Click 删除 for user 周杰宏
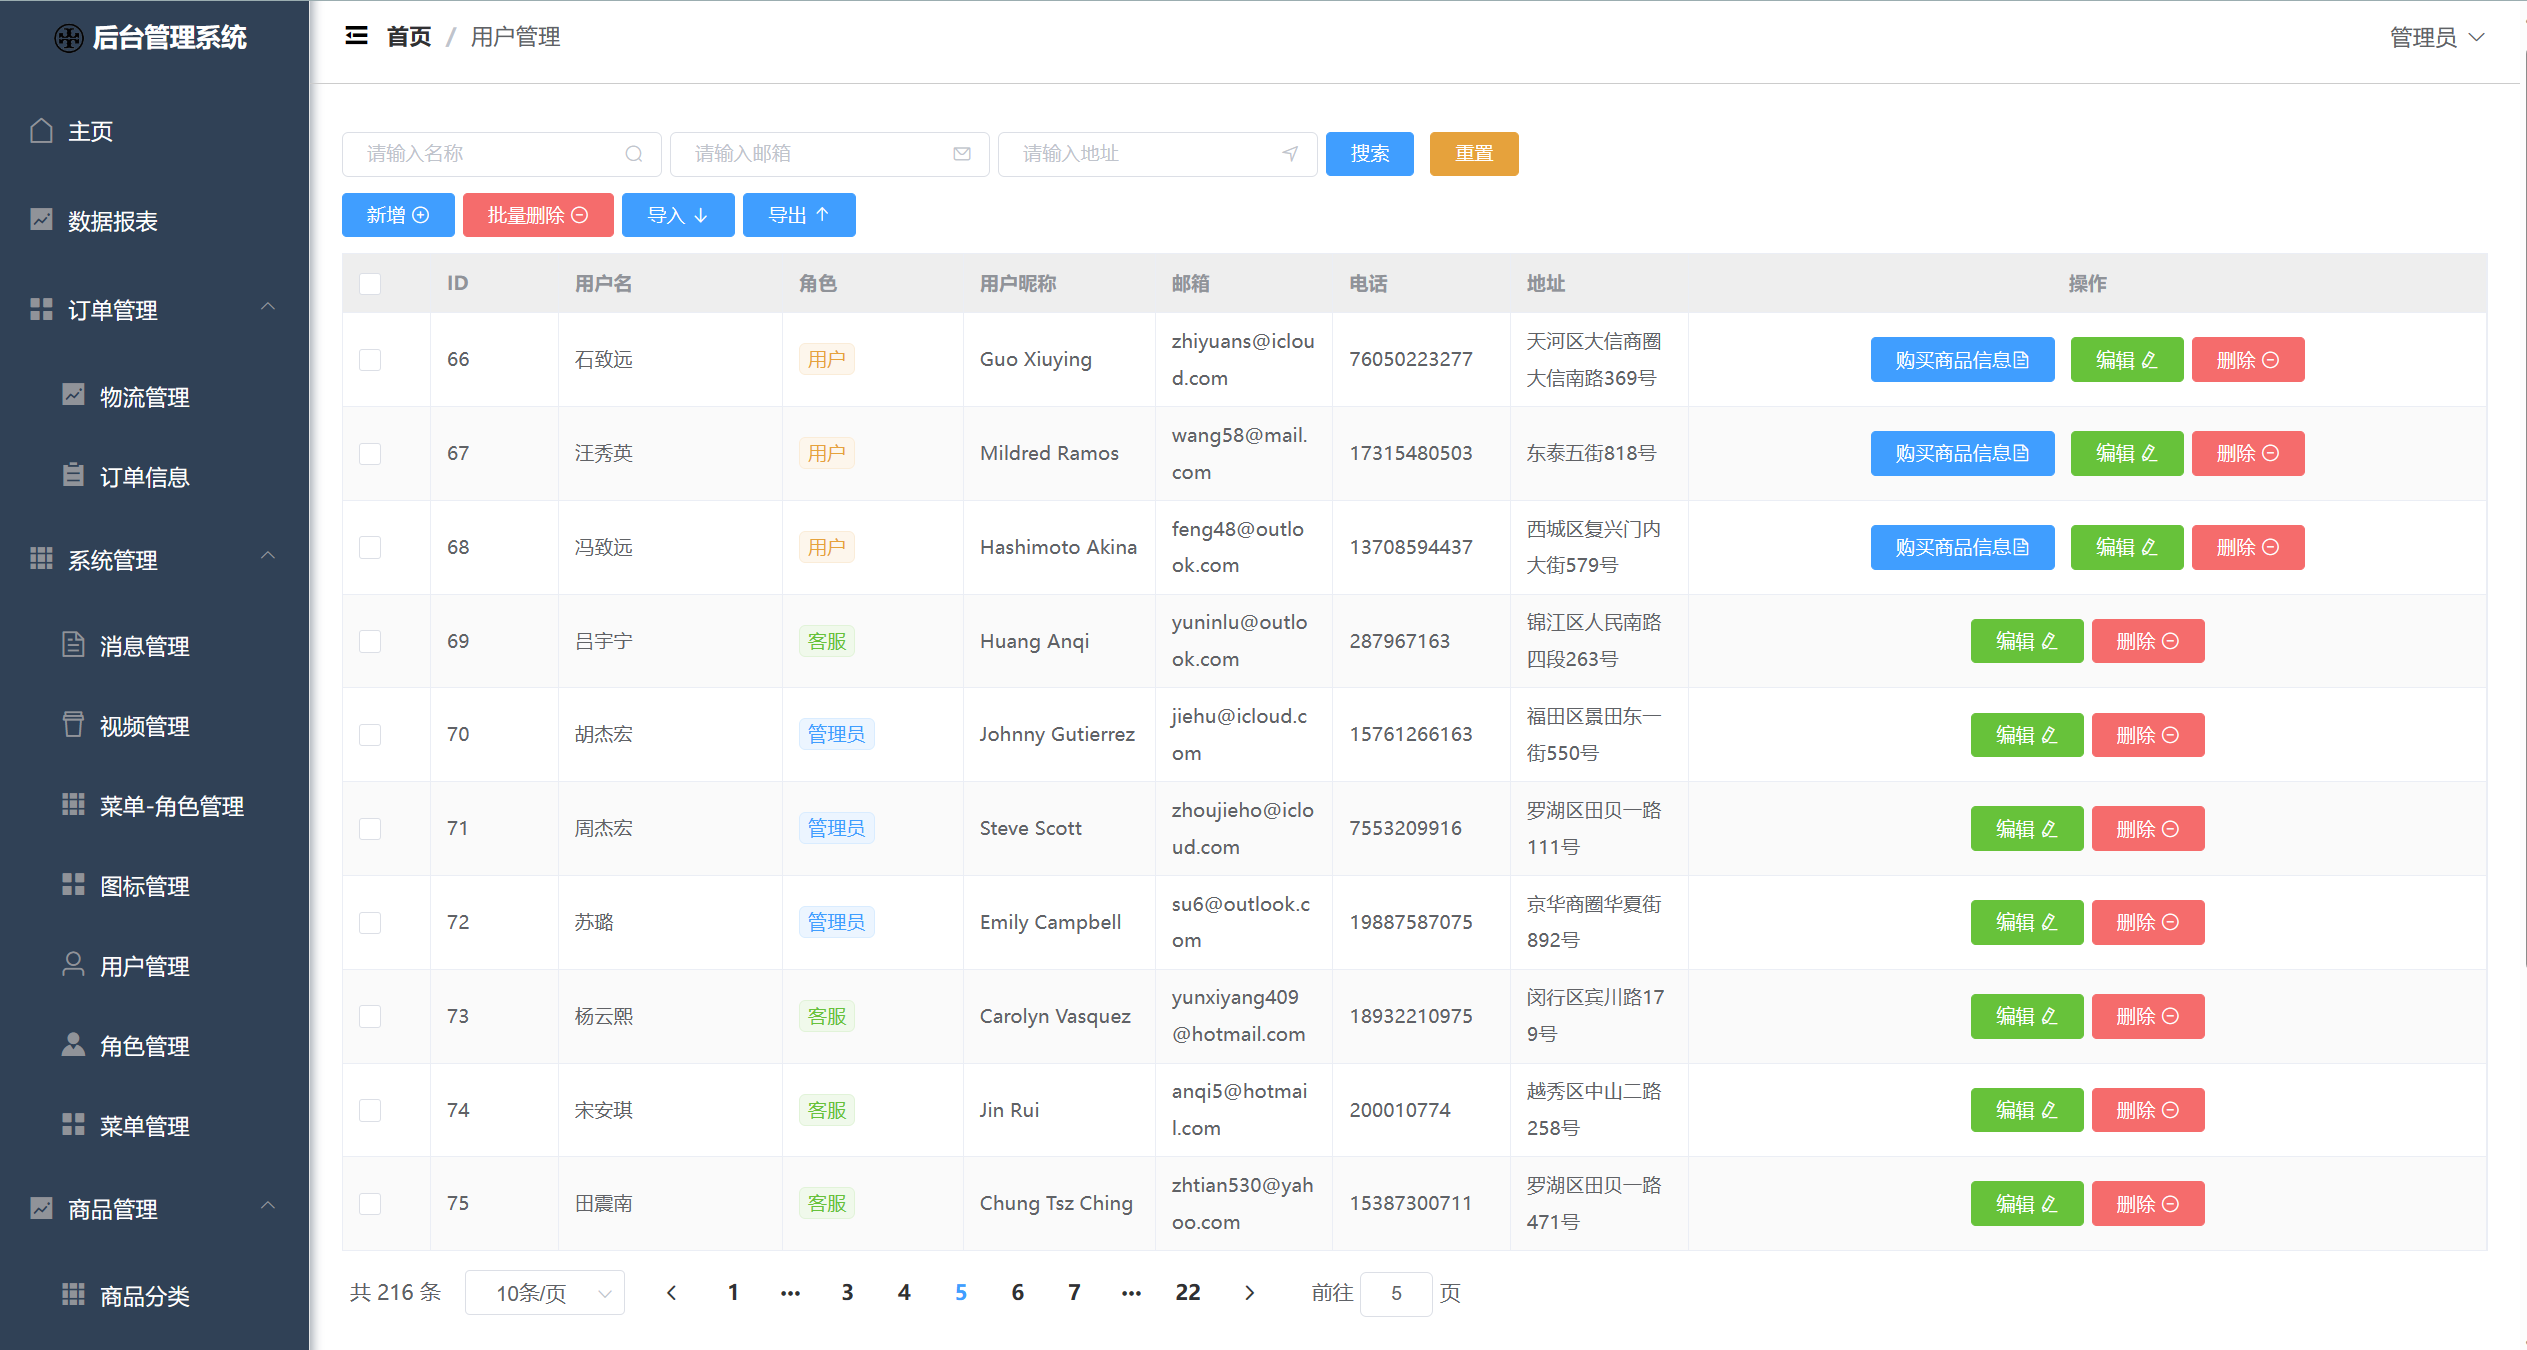This screenshot has width=2527, height=1350. 2148,829
